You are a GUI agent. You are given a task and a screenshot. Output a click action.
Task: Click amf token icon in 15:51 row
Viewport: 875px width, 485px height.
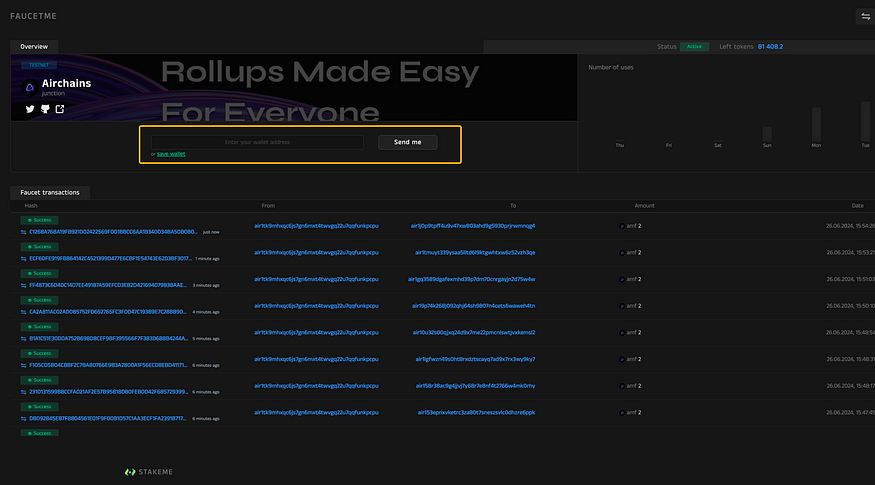coord(622,279)
